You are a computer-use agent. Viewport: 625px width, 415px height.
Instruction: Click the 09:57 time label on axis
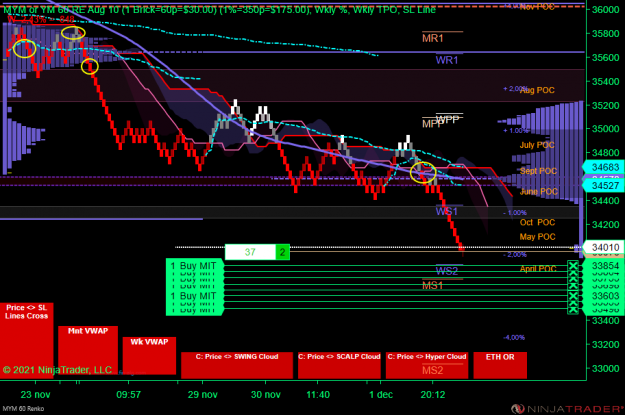coord(128,395)
